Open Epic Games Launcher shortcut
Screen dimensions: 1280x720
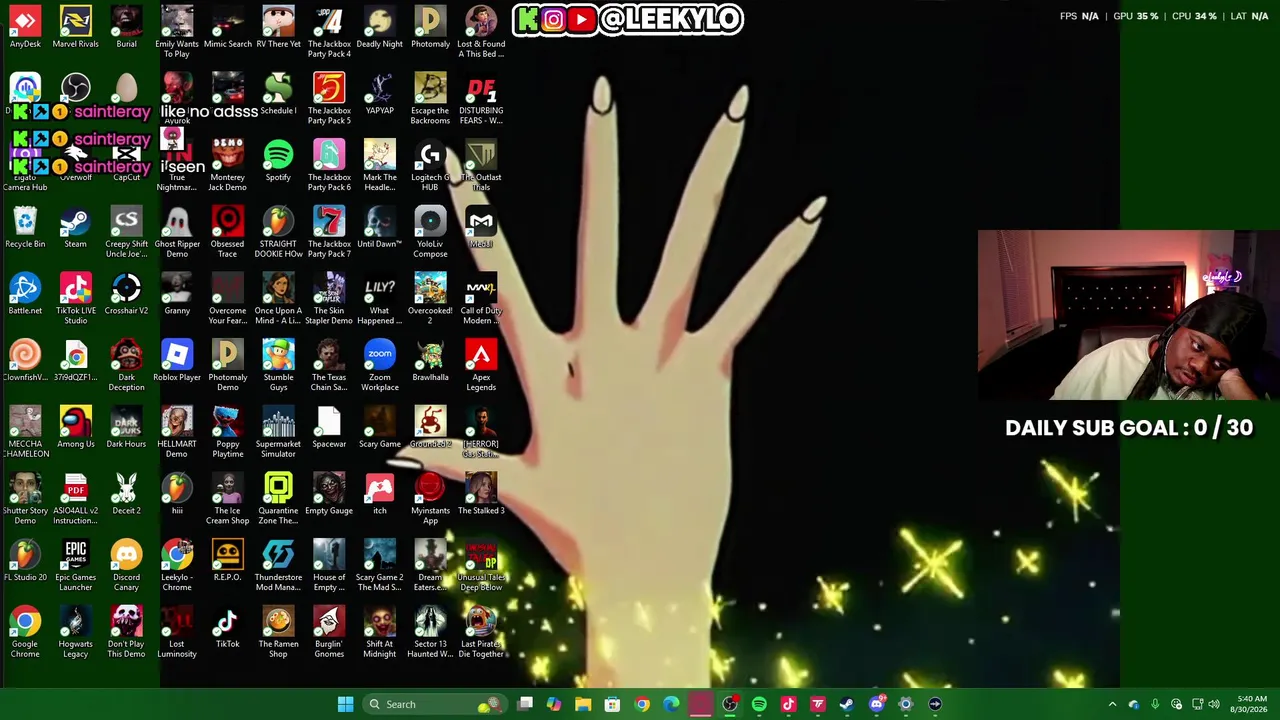point(76,566)
